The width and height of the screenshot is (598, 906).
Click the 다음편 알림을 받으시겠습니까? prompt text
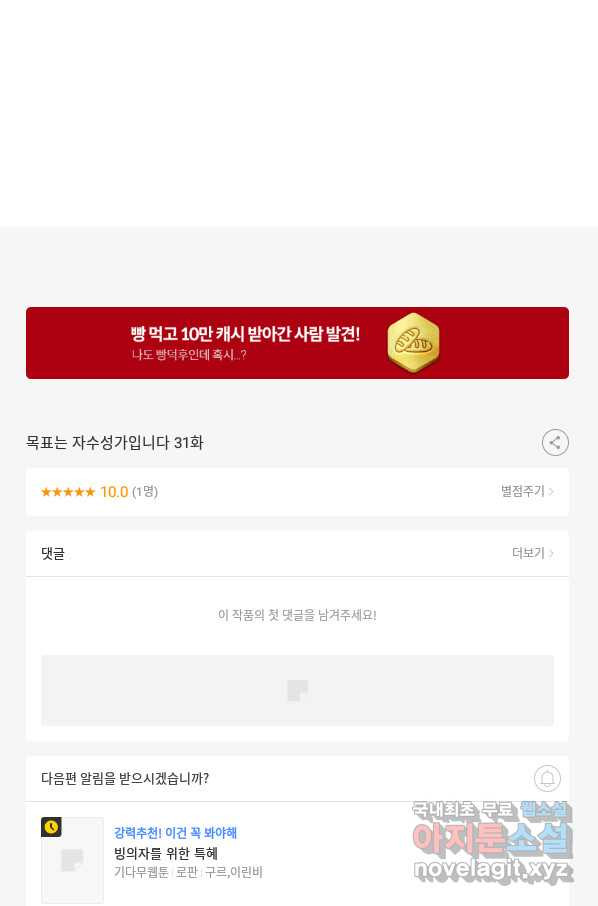click(x=125, y=778)
